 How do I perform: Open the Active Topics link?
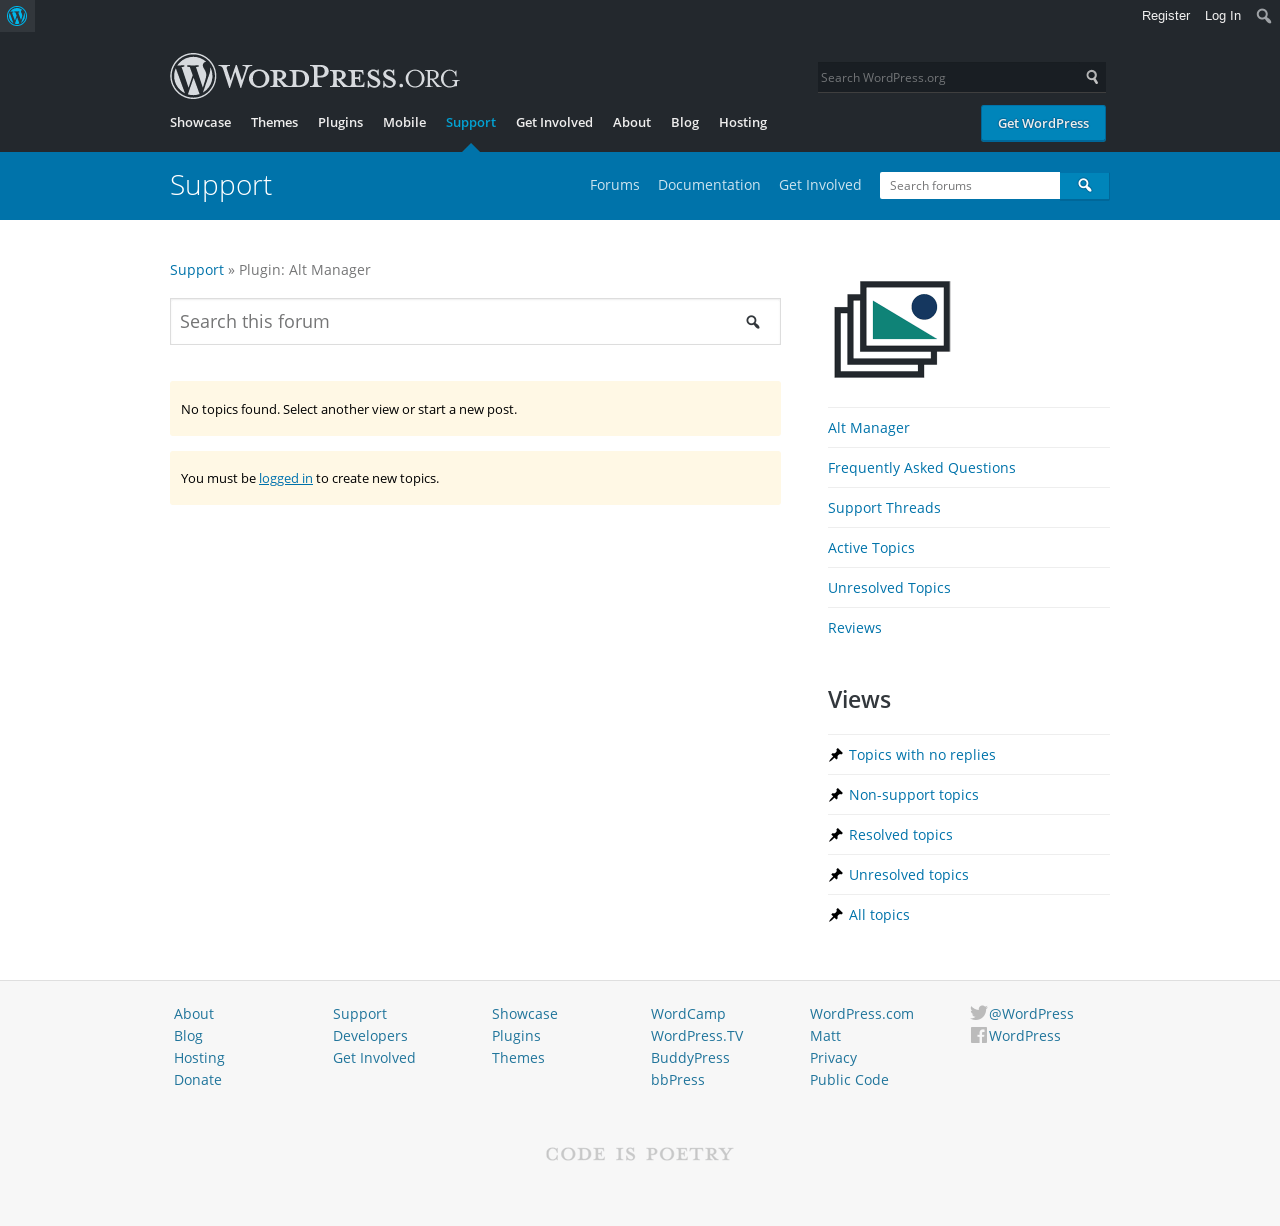pos(871,548)
